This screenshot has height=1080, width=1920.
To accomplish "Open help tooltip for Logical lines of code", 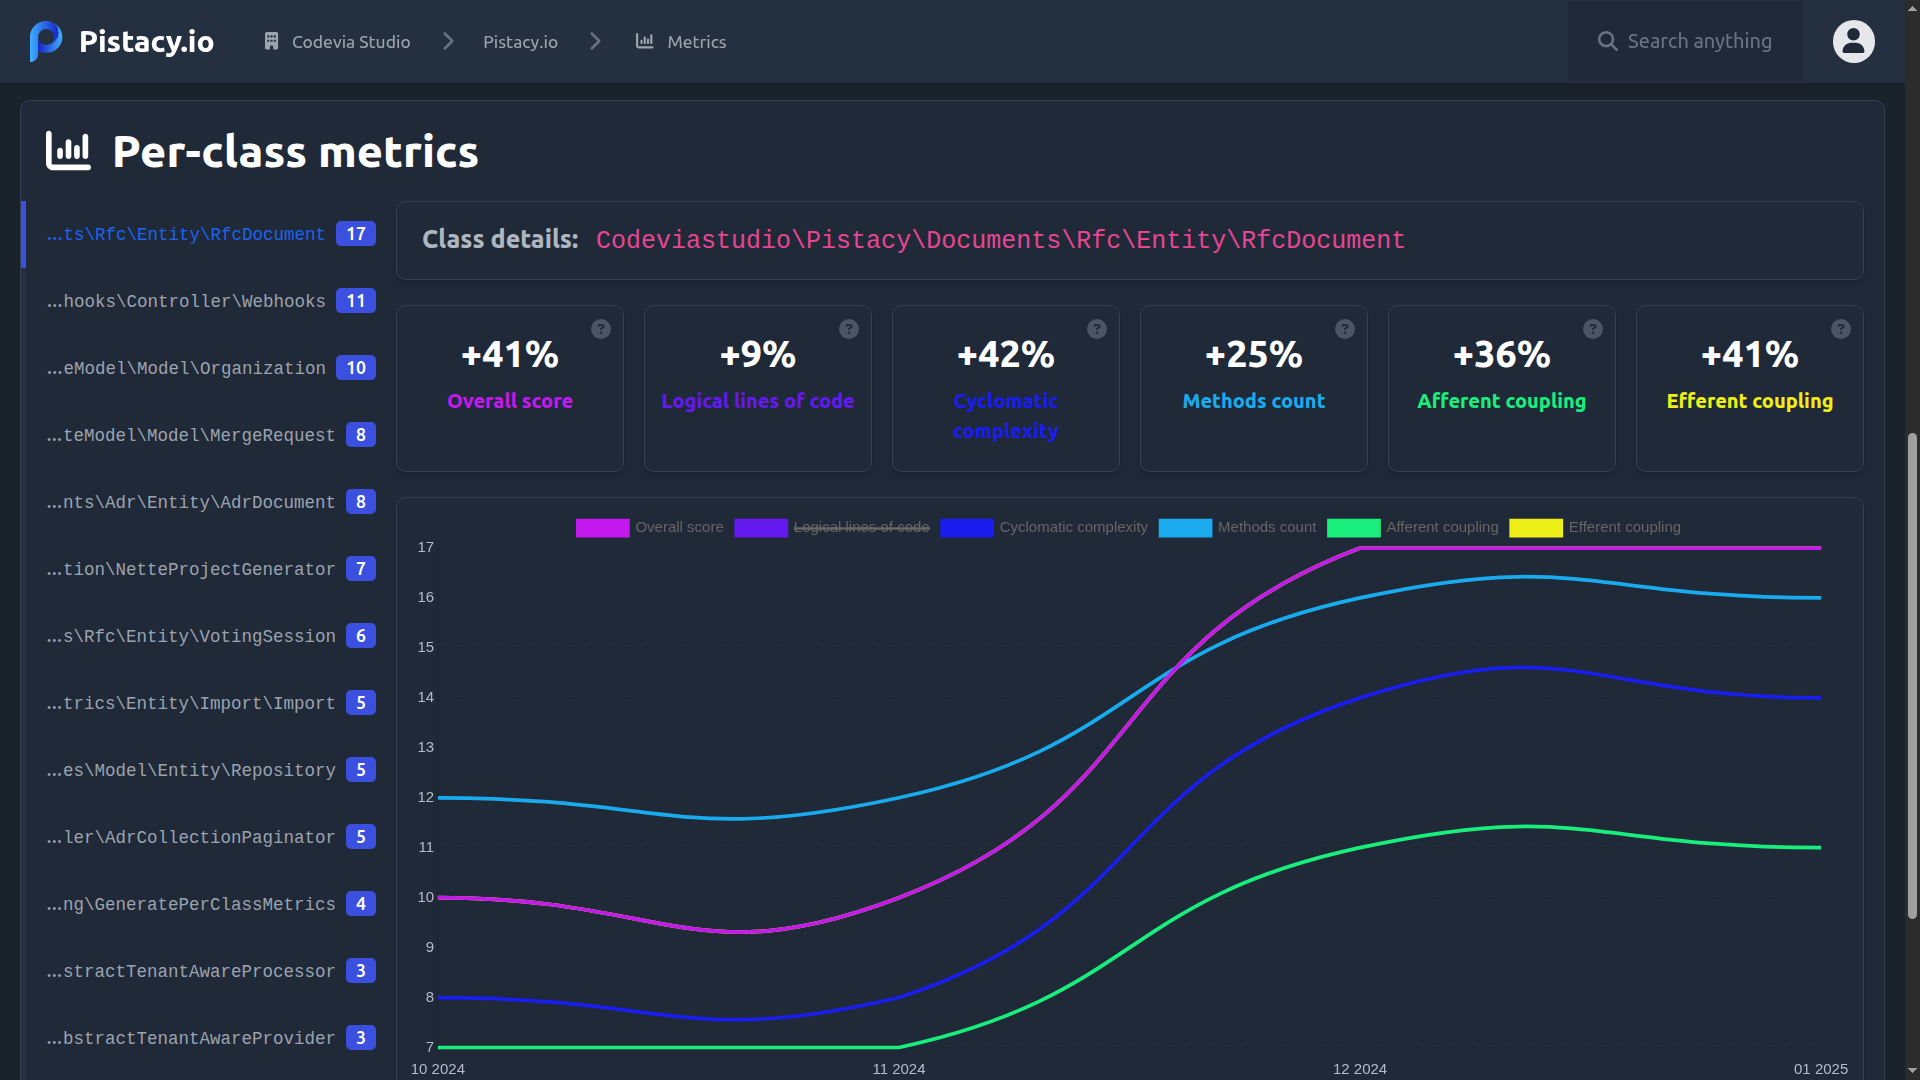I will click(x=849, y=329).
